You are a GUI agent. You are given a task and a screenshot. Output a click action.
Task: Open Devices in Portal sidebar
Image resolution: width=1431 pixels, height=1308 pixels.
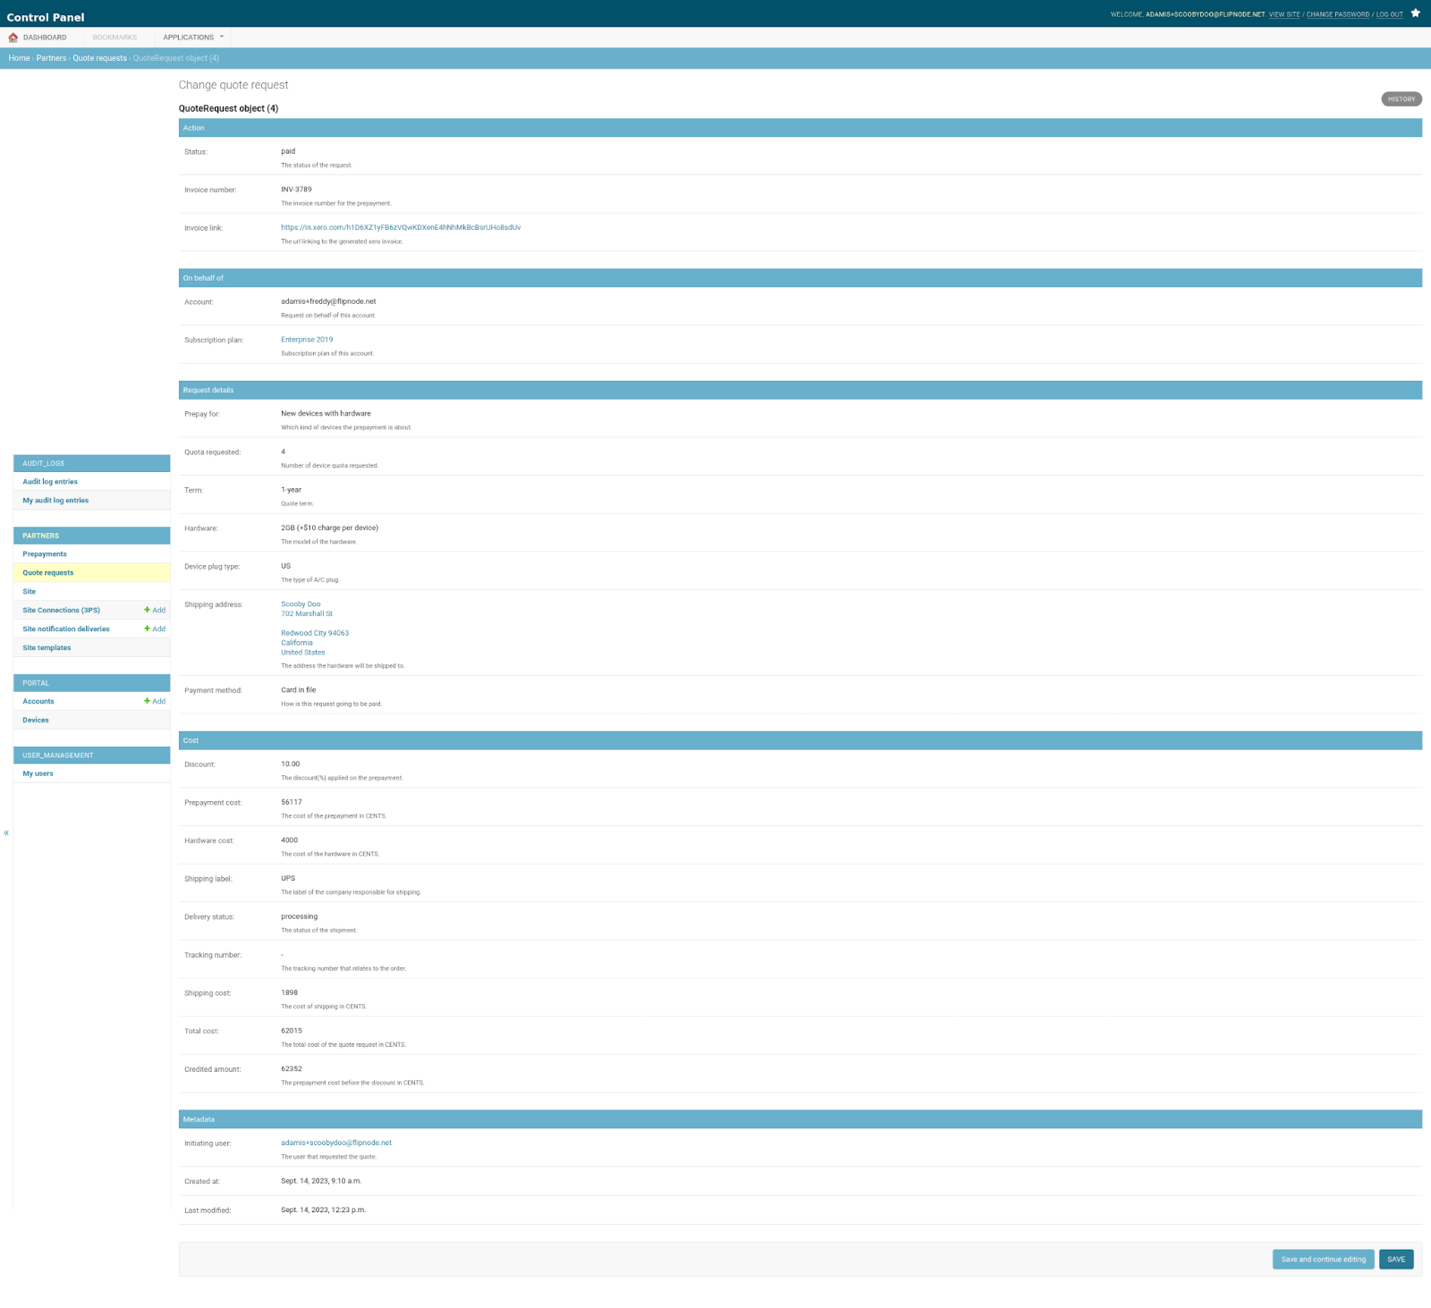[36, 720]
